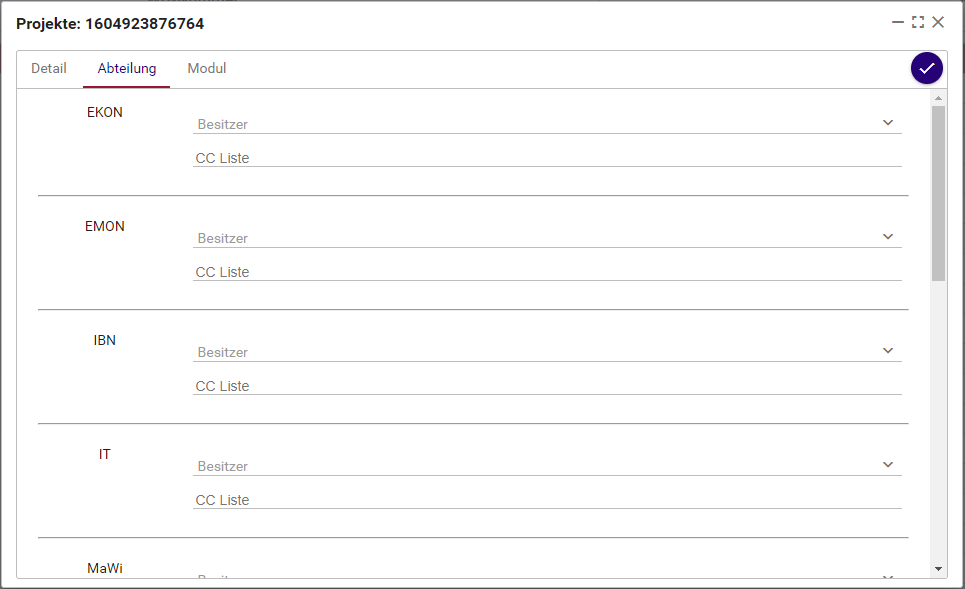Select the Abteilung tab
Viewport: 965px width, 589px height.
[127, 69]
